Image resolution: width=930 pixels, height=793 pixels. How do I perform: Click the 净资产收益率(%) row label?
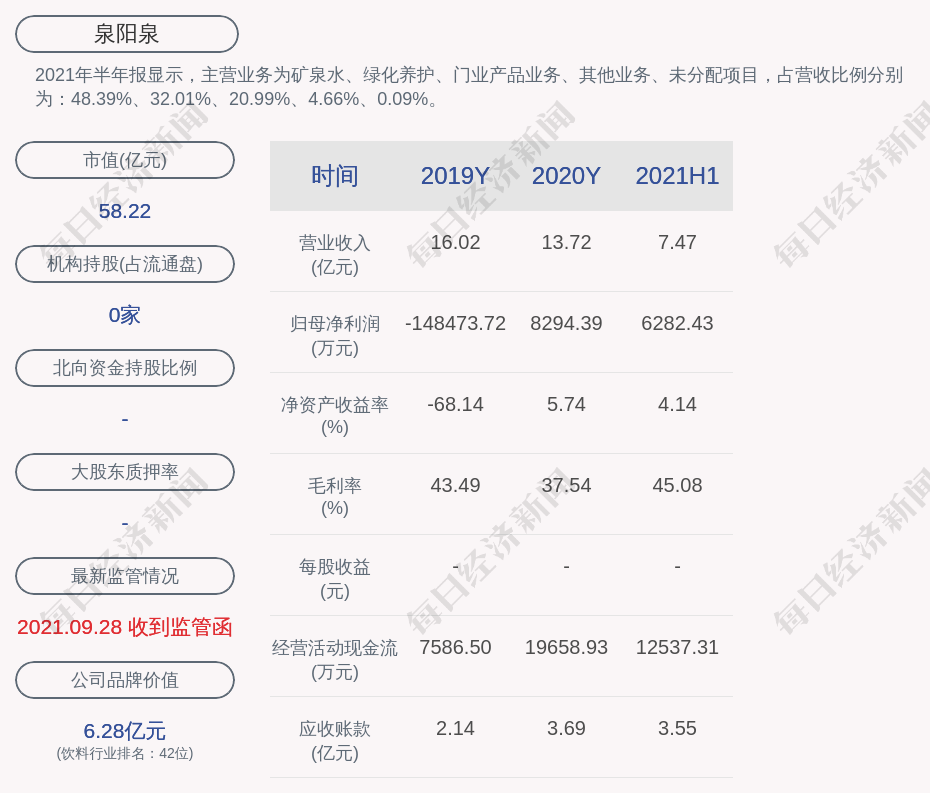coord(335,416)
